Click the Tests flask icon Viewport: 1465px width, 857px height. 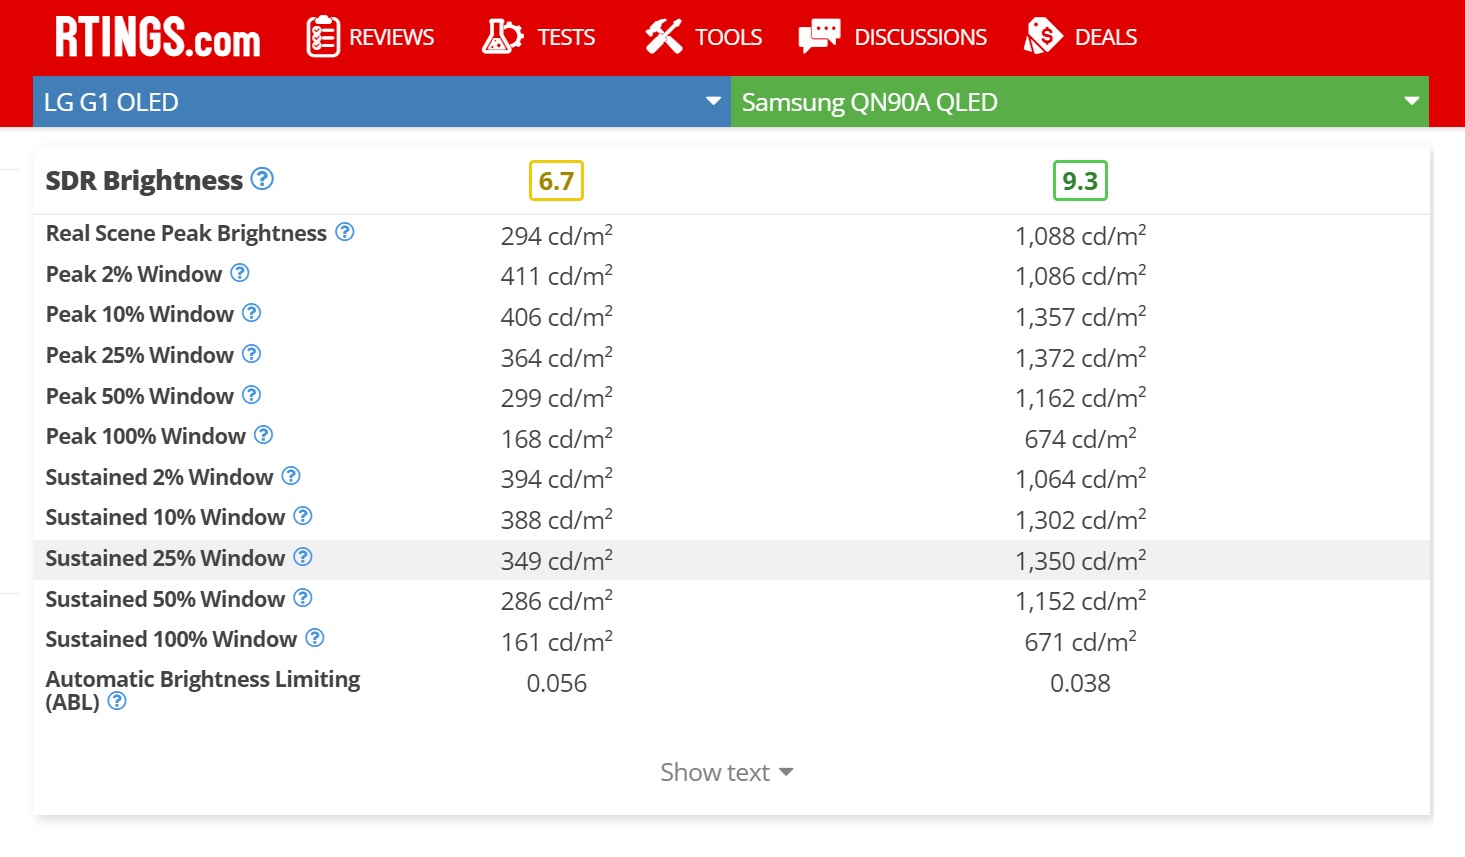(502, 37)
